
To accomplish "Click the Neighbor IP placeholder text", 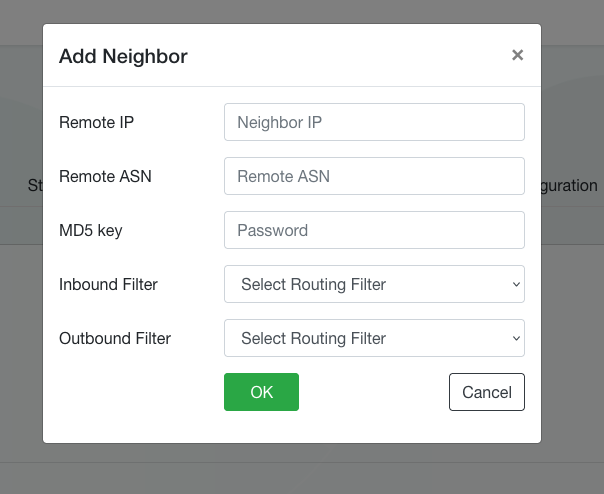I will point(279,123).
